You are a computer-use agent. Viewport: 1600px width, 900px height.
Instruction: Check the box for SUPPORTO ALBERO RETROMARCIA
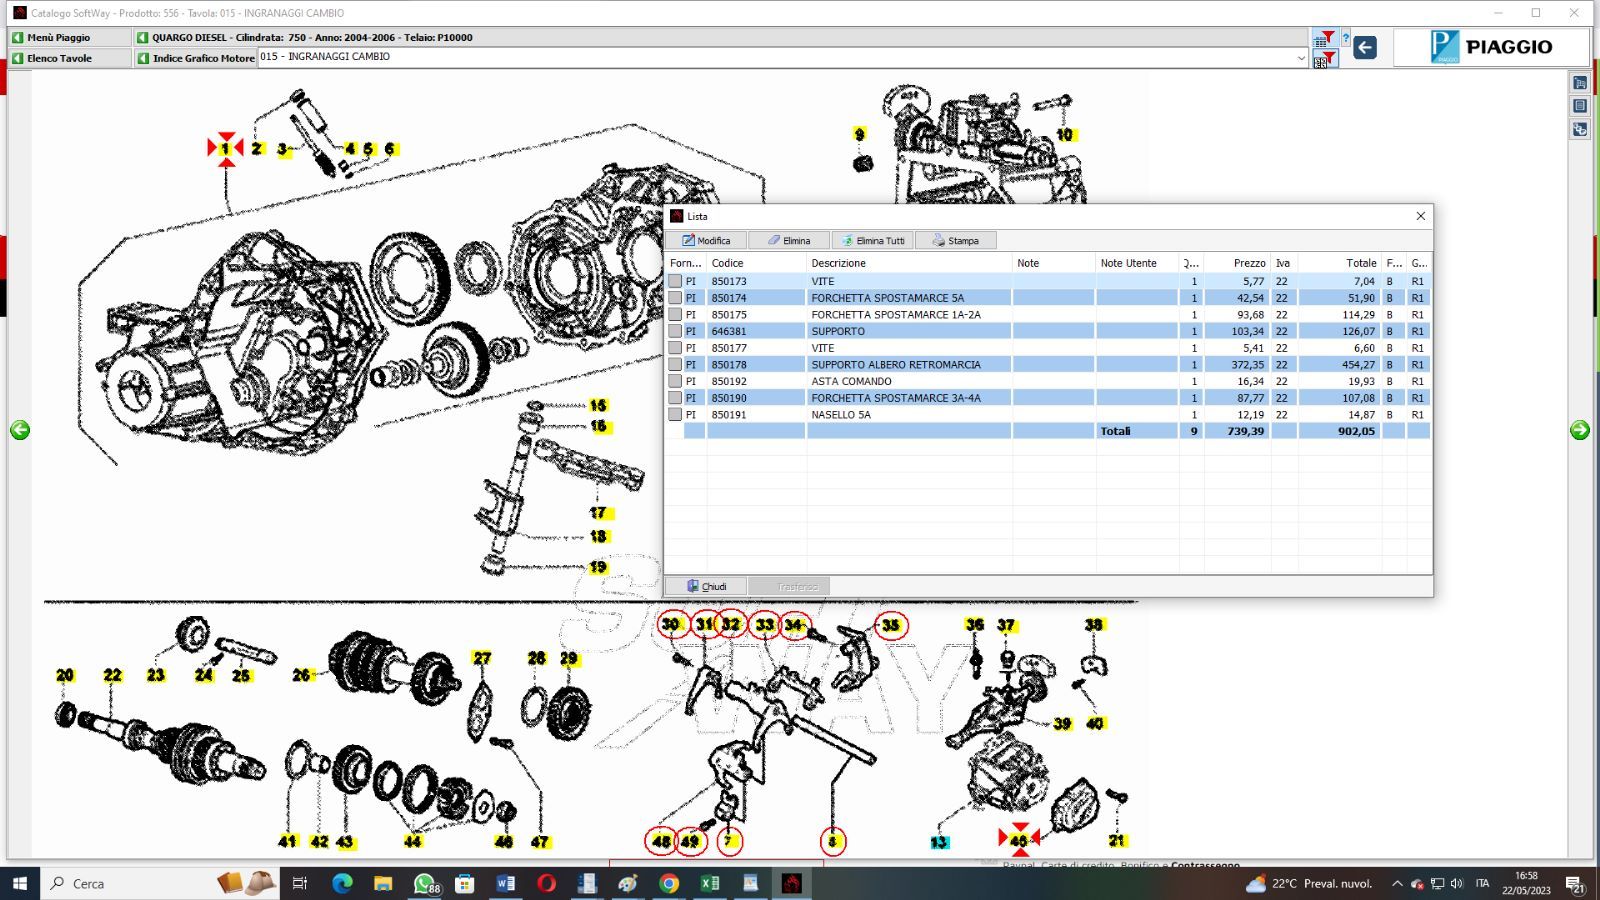(x=675, y=365)
